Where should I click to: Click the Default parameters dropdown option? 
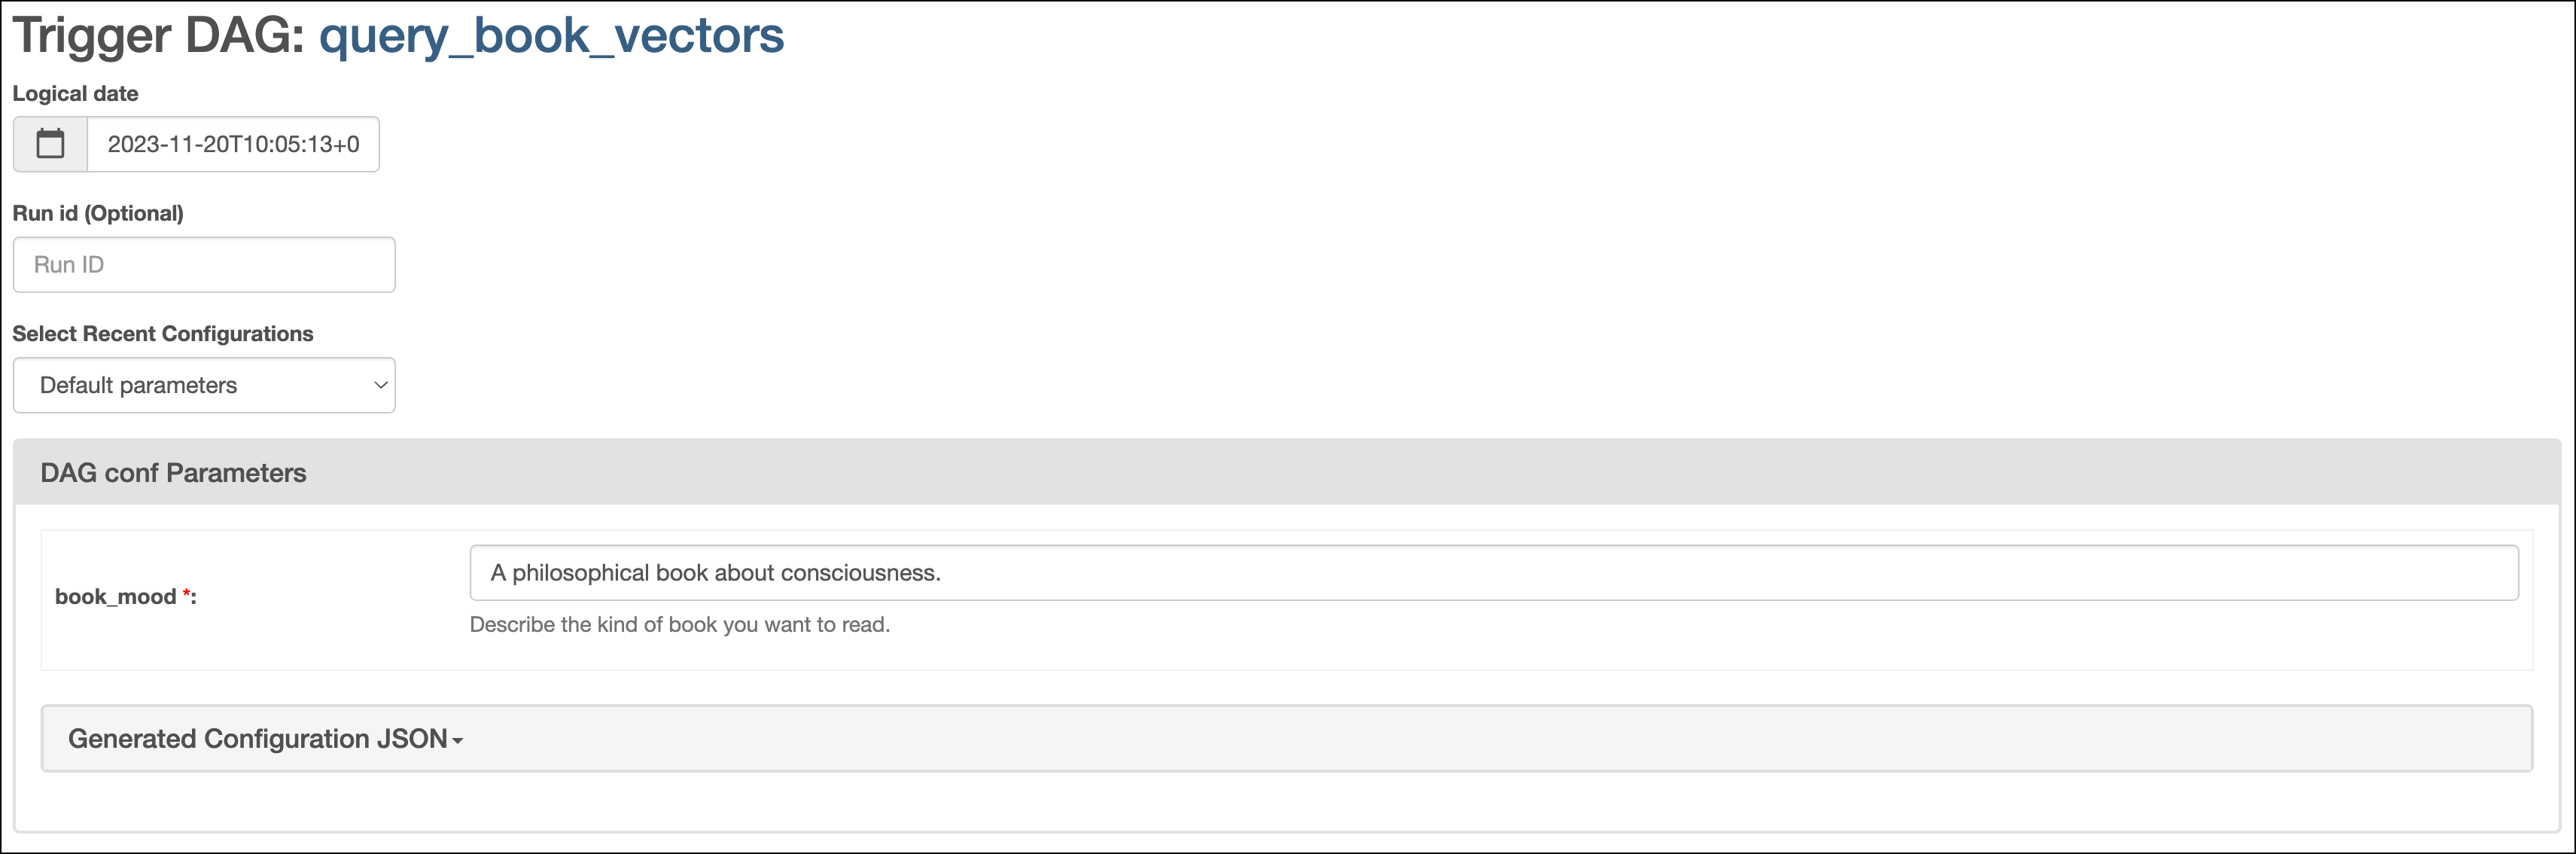[204, 384]
